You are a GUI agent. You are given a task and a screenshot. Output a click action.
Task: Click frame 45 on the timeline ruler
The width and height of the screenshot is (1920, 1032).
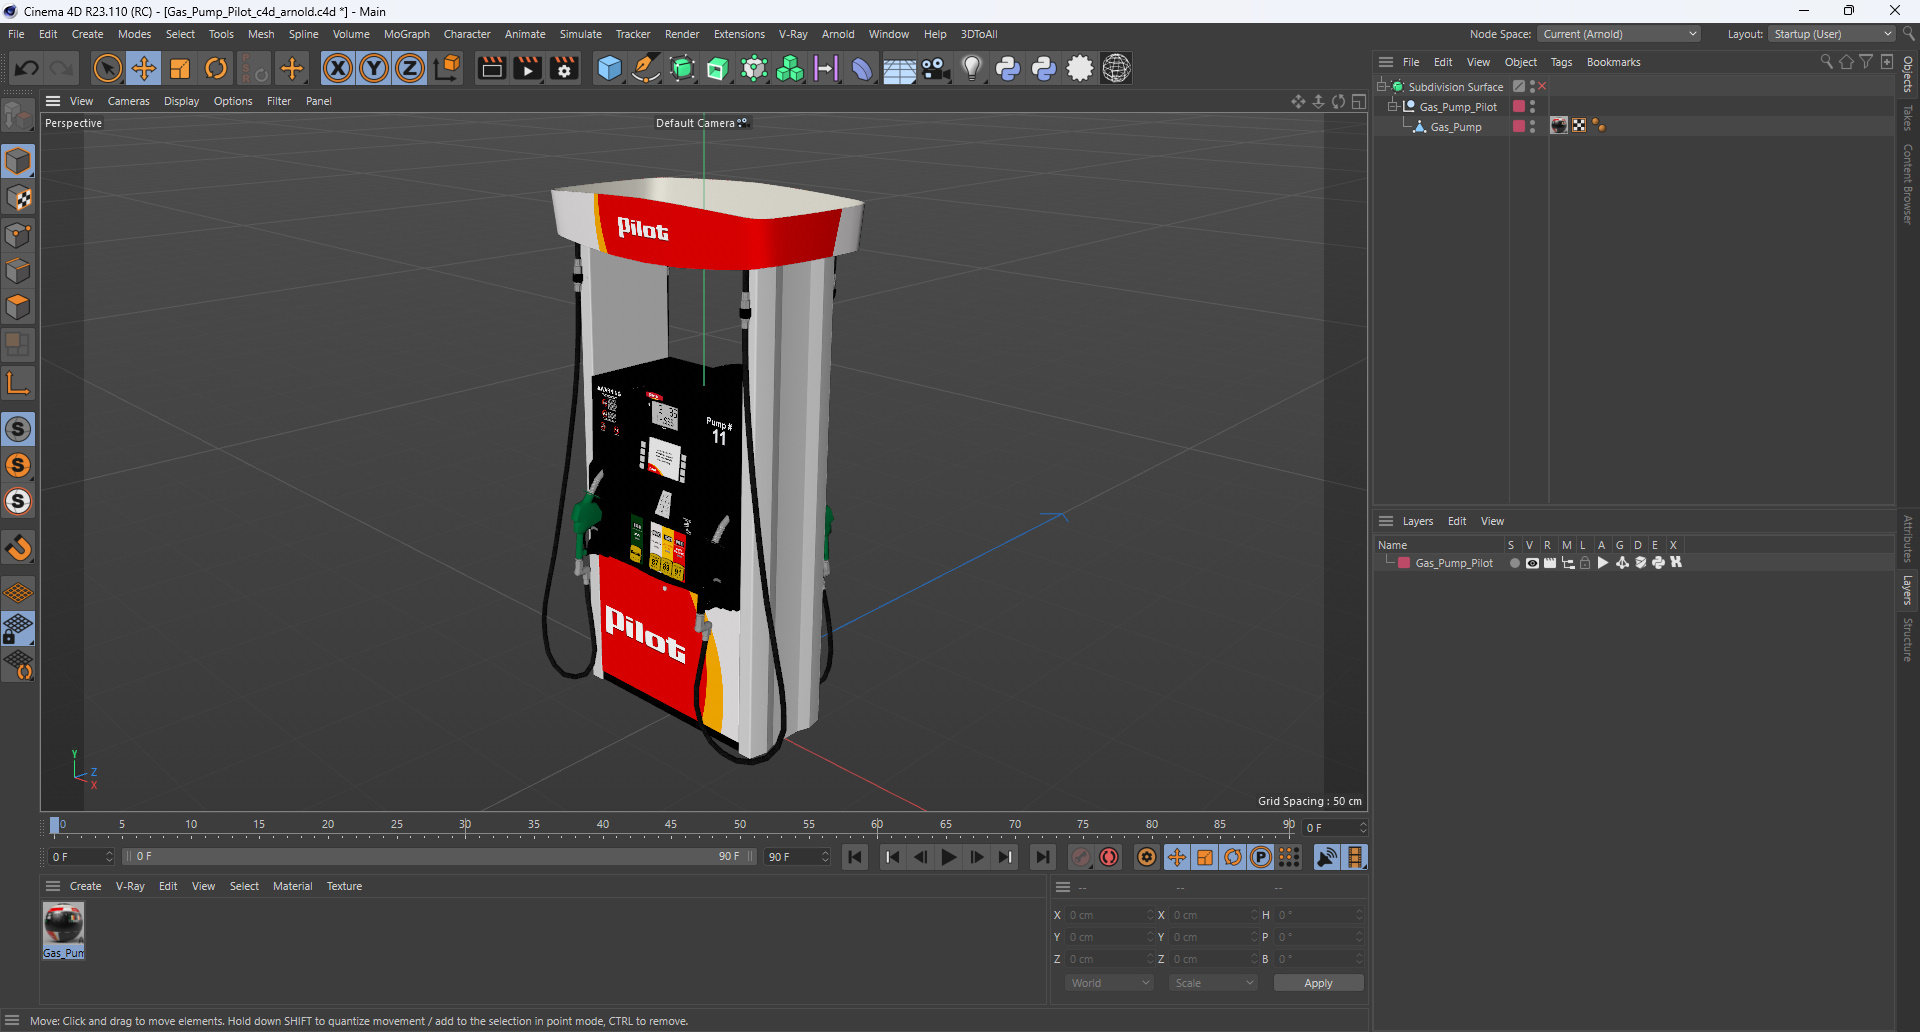click(671, 826)
